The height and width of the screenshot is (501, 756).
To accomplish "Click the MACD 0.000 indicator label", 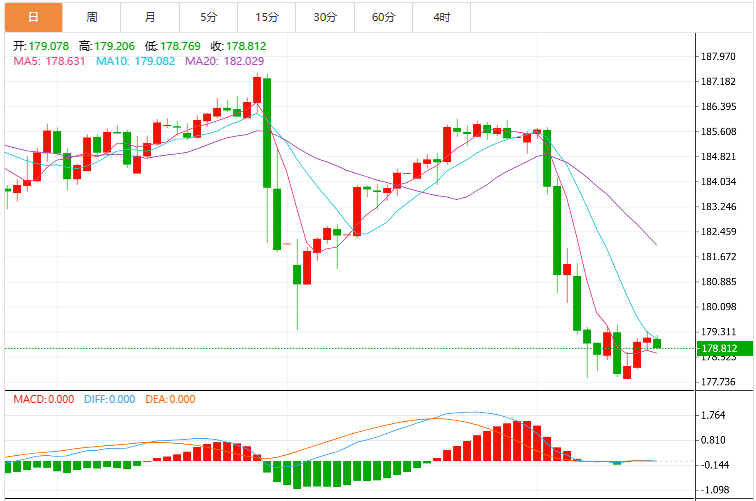I will coord(44,399).
